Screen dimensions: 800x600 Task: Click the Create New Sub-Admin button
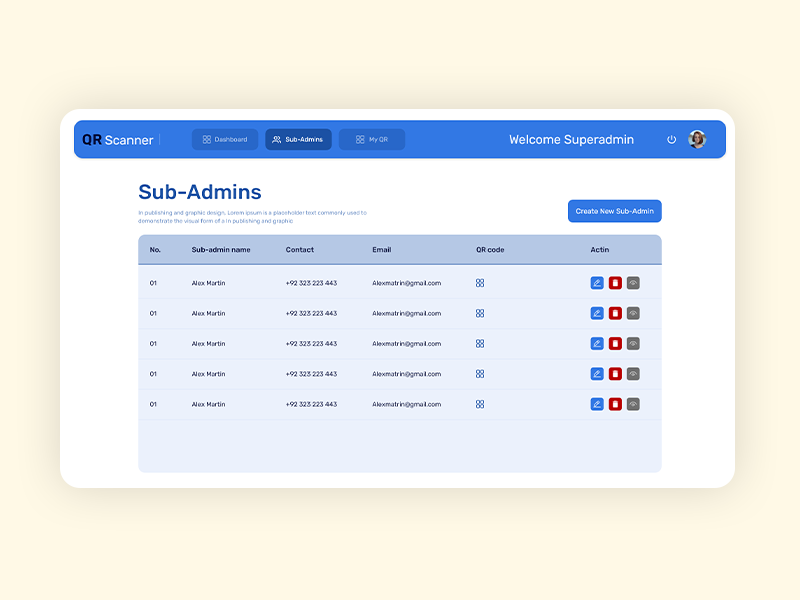point(615,211)
